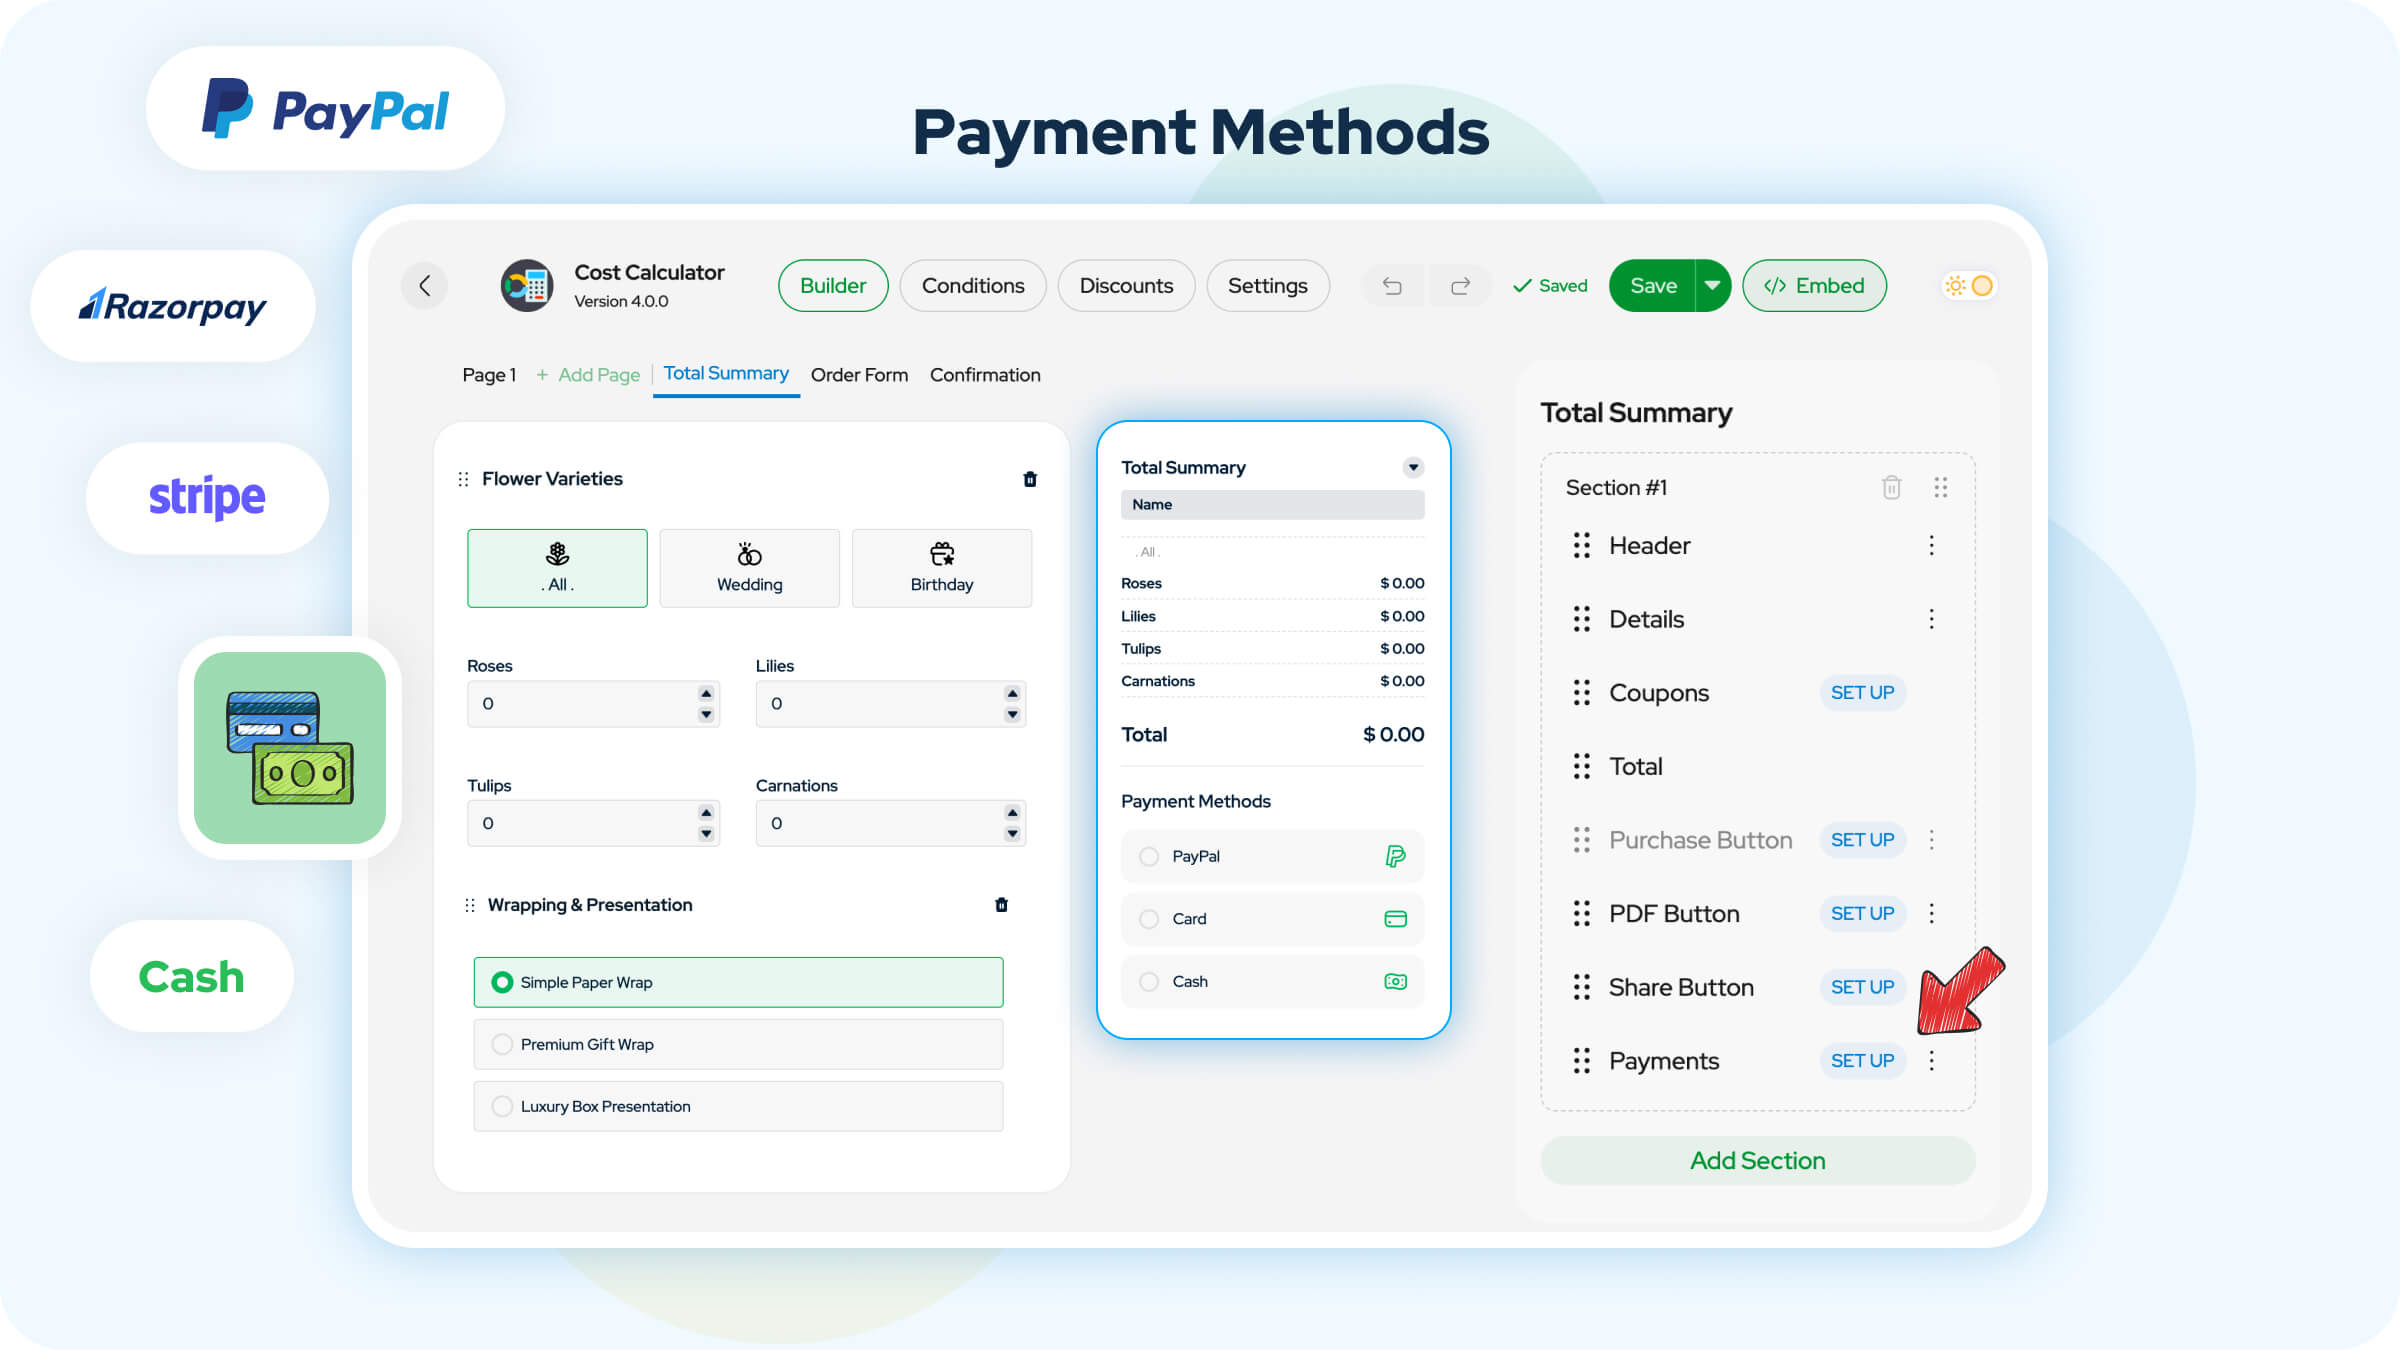Click the Header row drag handle
Image resolution: width=2400 pixels, height=1350 pixels.
point(1581,545)
